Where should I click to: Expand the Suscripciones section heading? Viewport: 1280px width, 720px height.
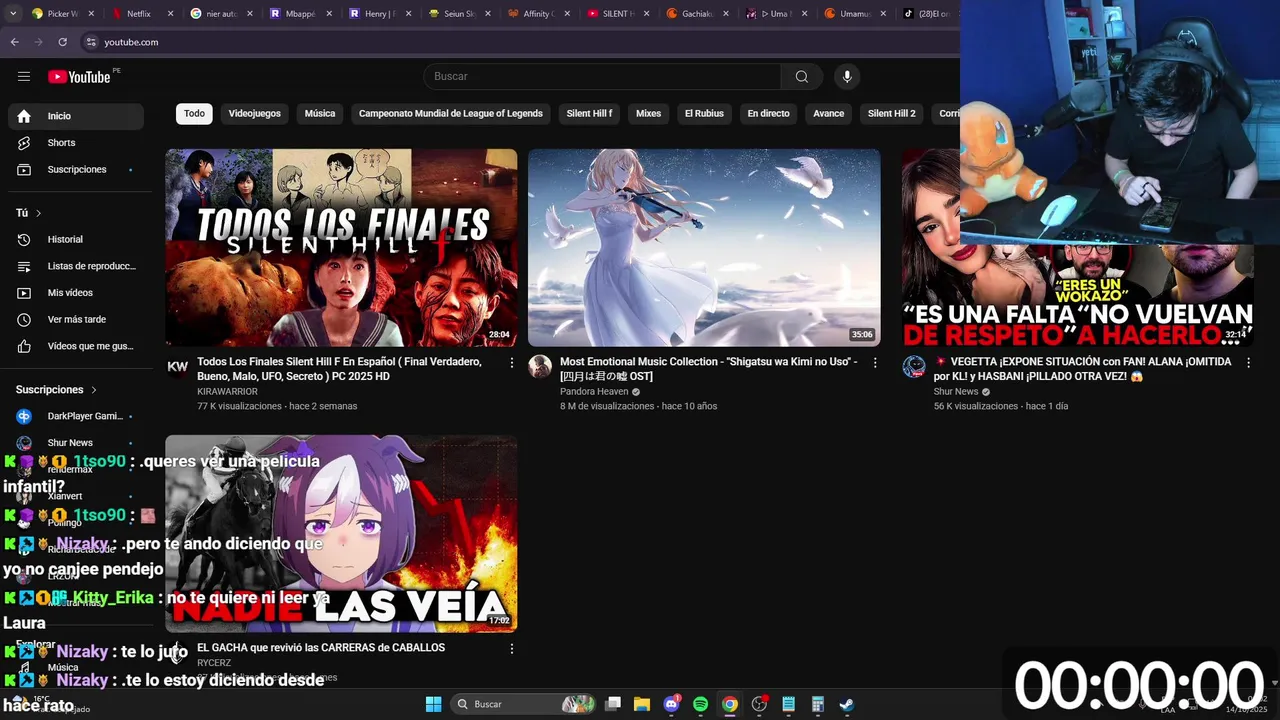click(57, 390)
